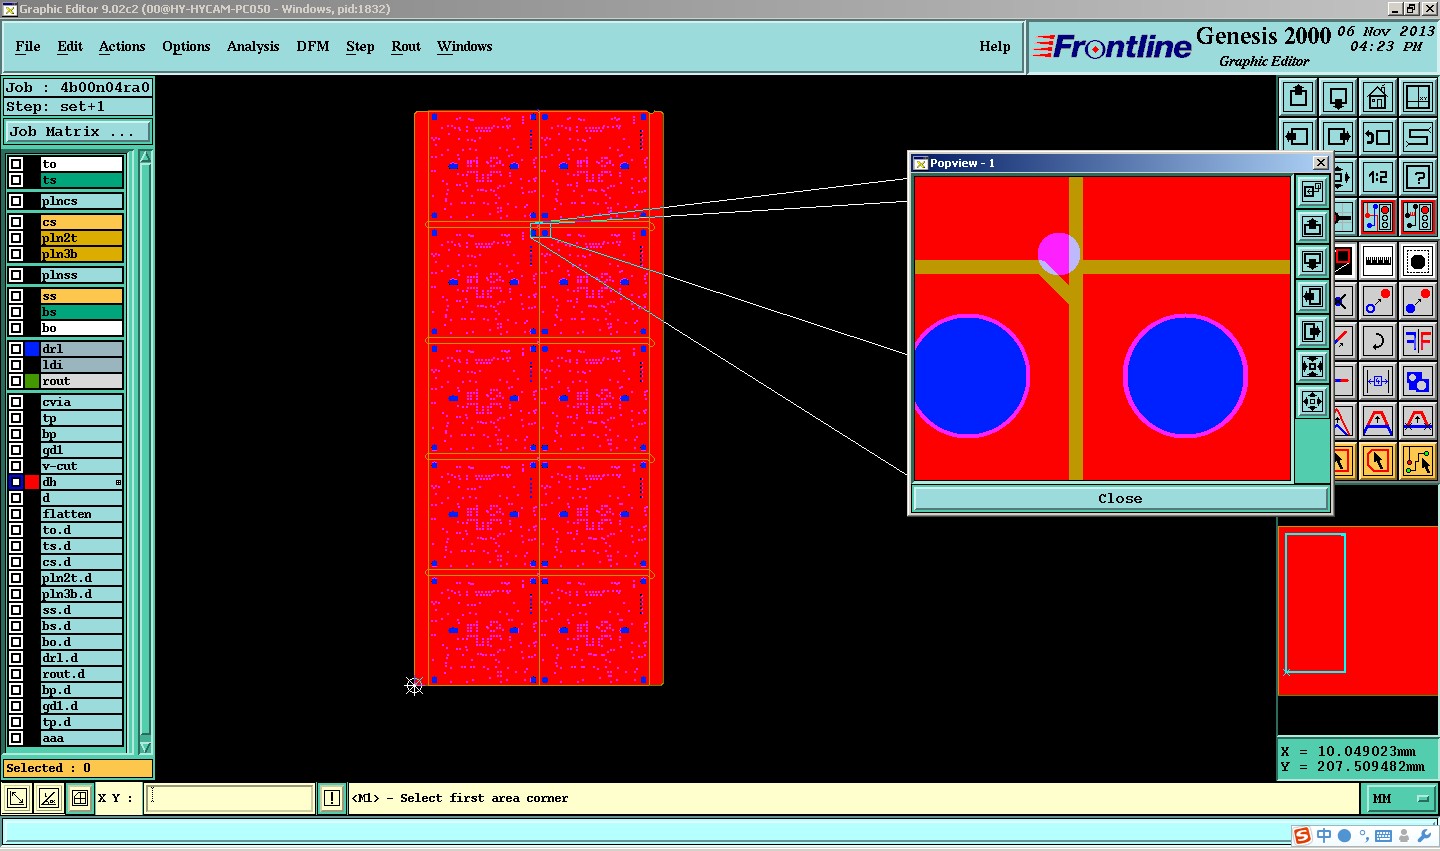
Task: Click layer list scroll-down arrow
Action: coord(145,746)
